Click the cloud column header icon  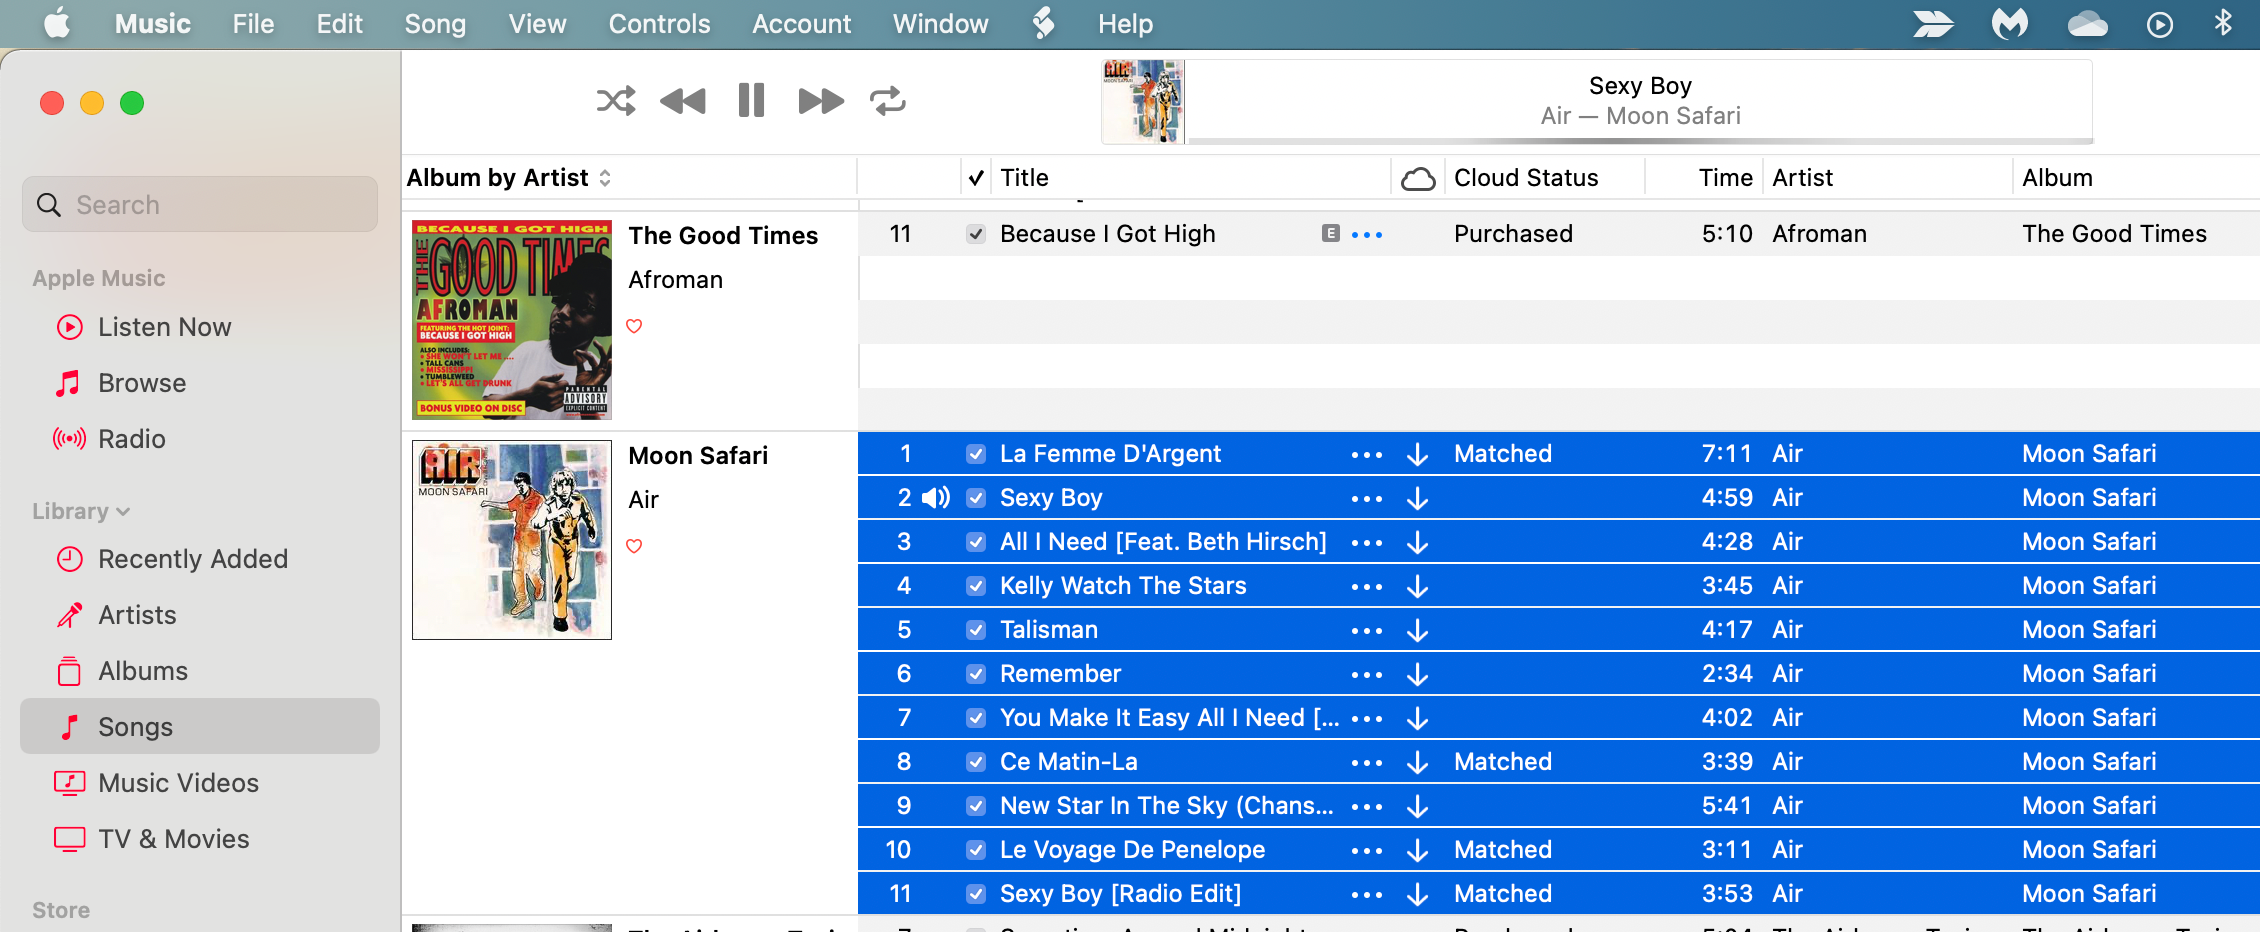1418,178
